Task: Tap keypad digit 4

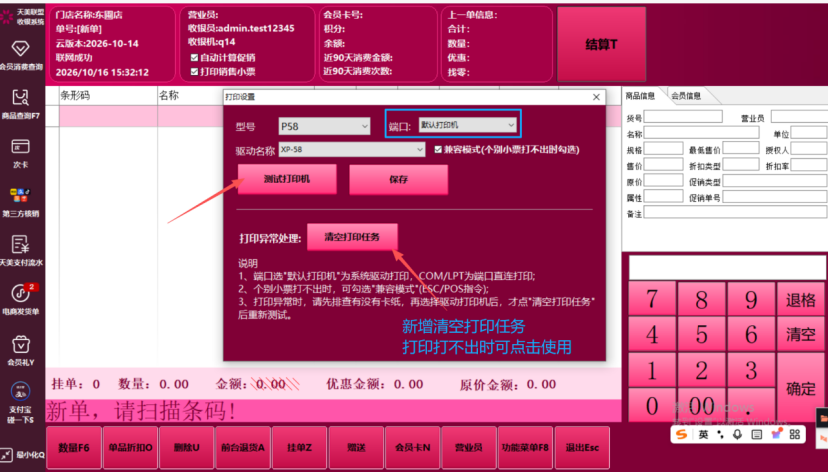Action: coord(652,334)
